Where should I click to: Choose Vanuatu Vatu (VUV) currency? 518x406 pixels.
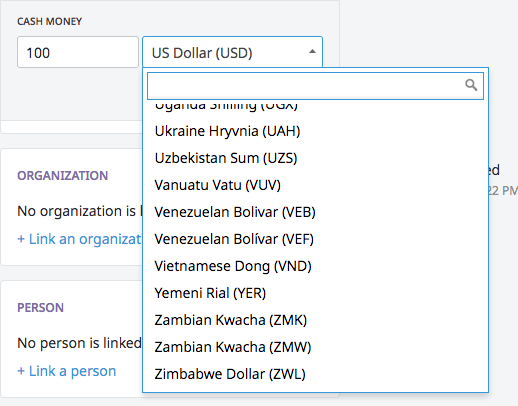(x=315, y=185)
